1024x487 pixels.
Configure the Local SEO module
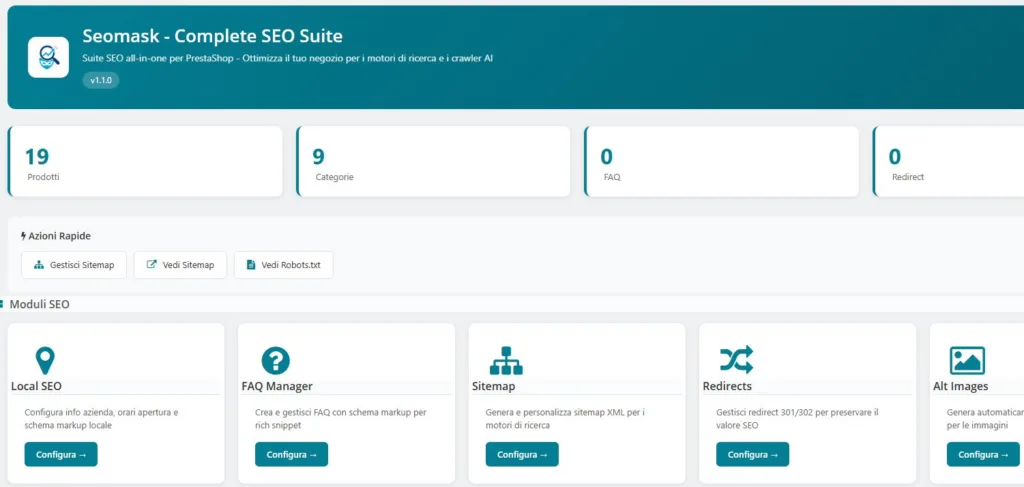tap(61, 454)
